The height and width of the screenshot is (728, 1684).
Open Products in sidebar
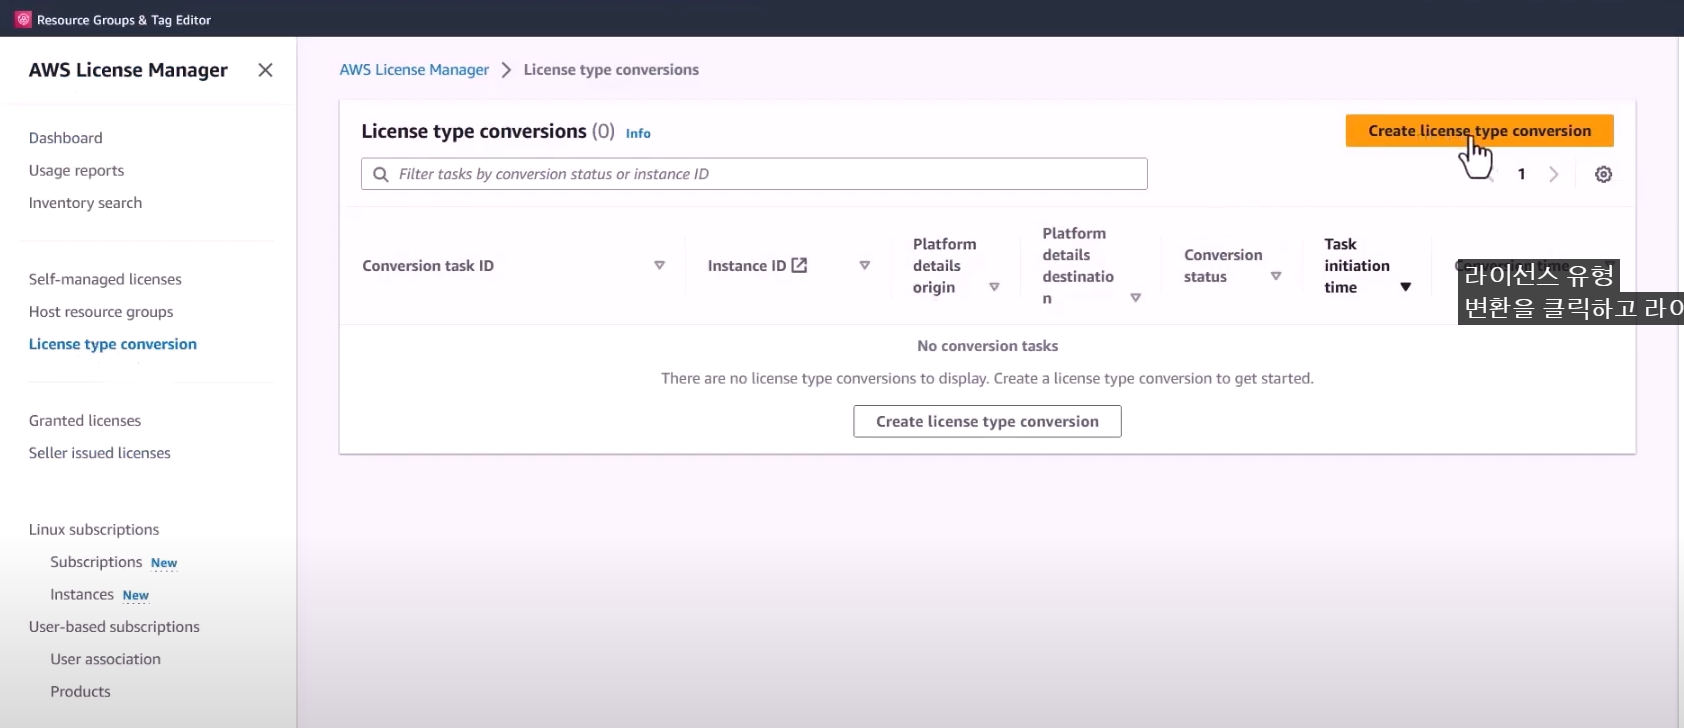coord(80,691)
